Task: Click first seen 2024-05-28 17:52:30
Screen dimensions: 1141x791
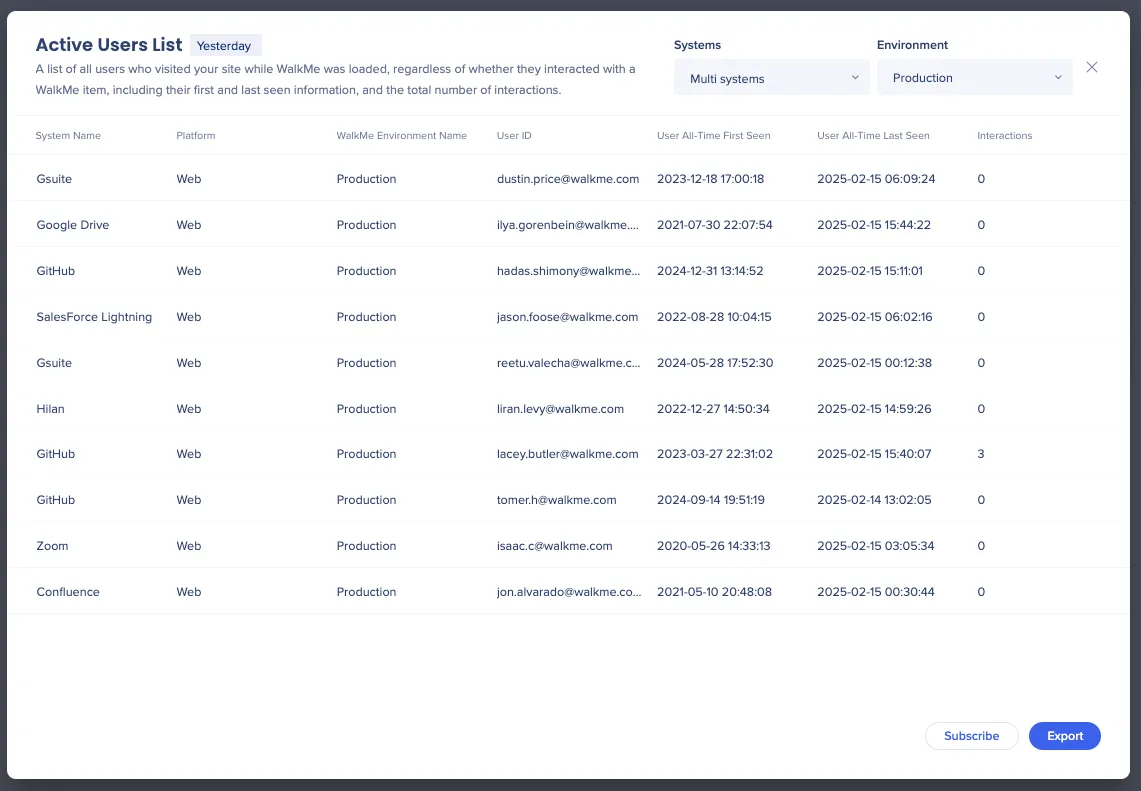Action: [715, 362]
